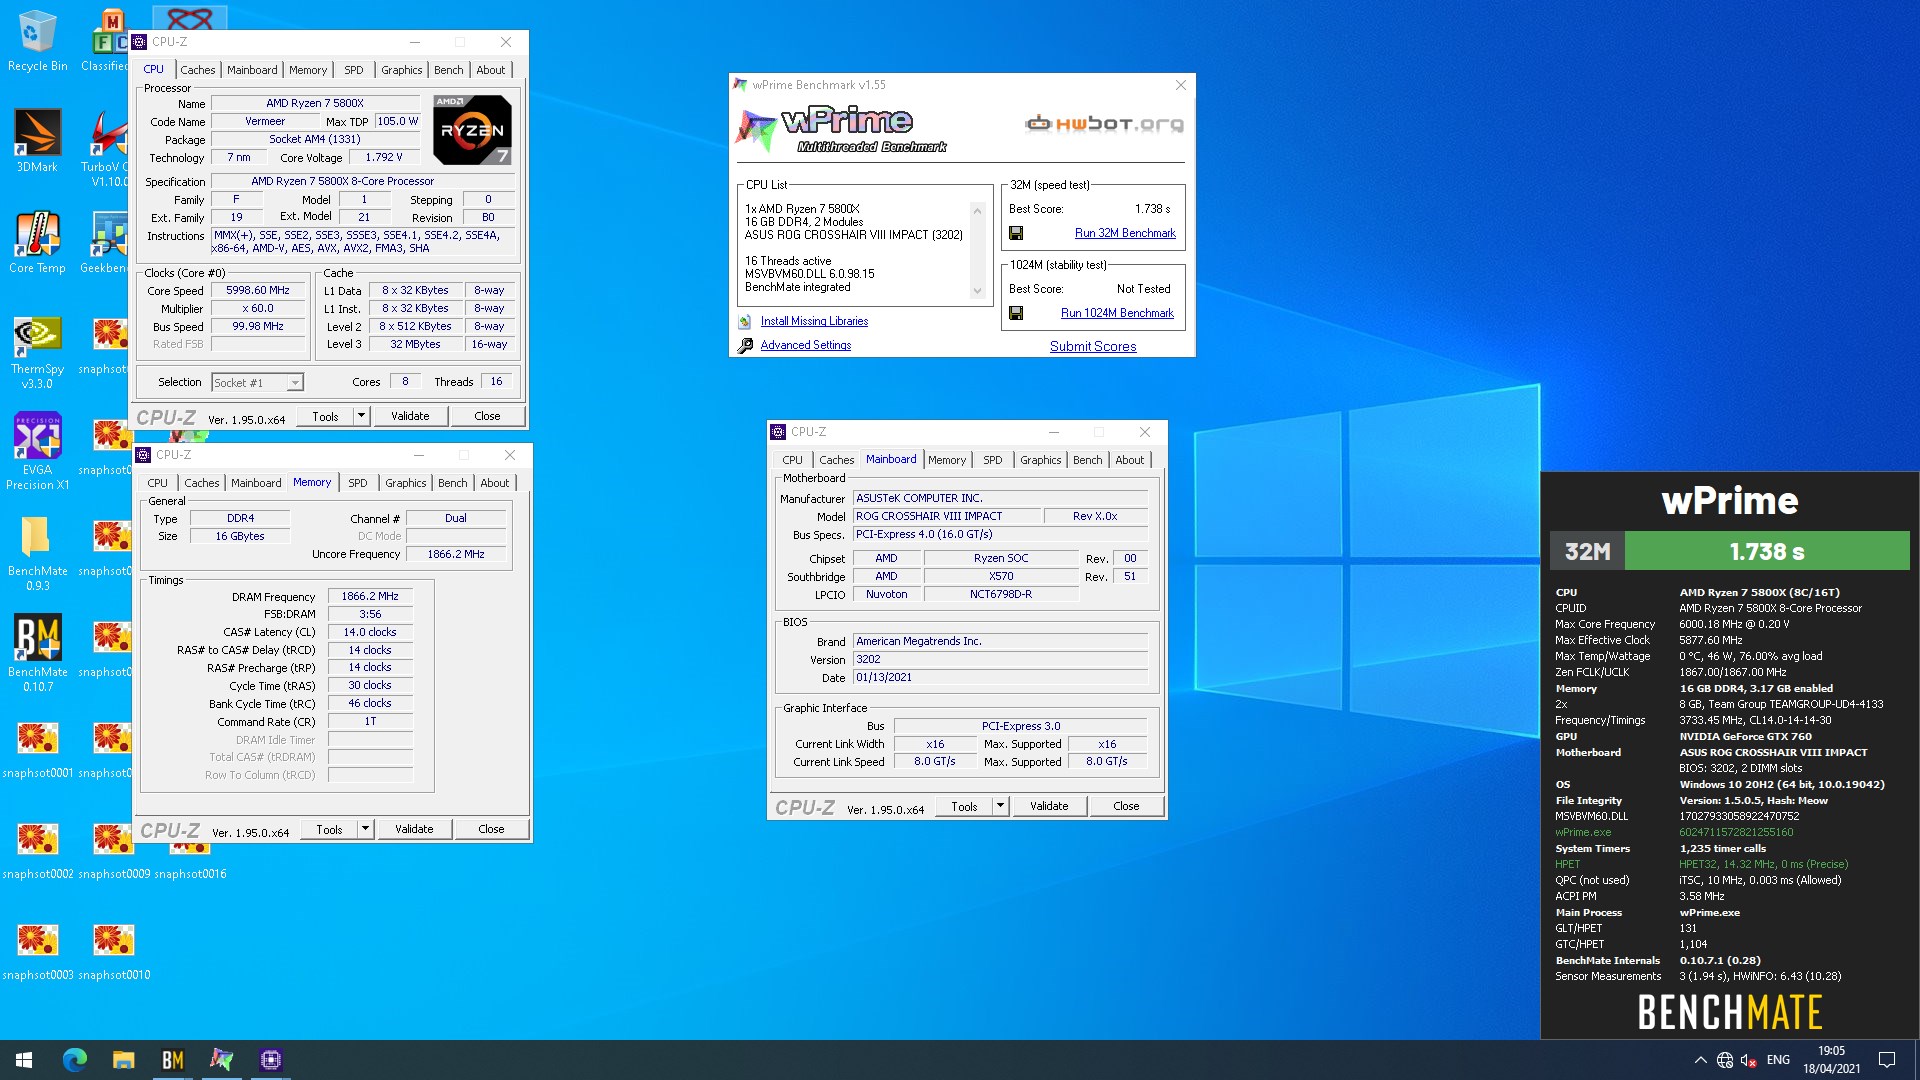Open snaphsot0009 image file

pyautogui.click(x=113, y=850)
